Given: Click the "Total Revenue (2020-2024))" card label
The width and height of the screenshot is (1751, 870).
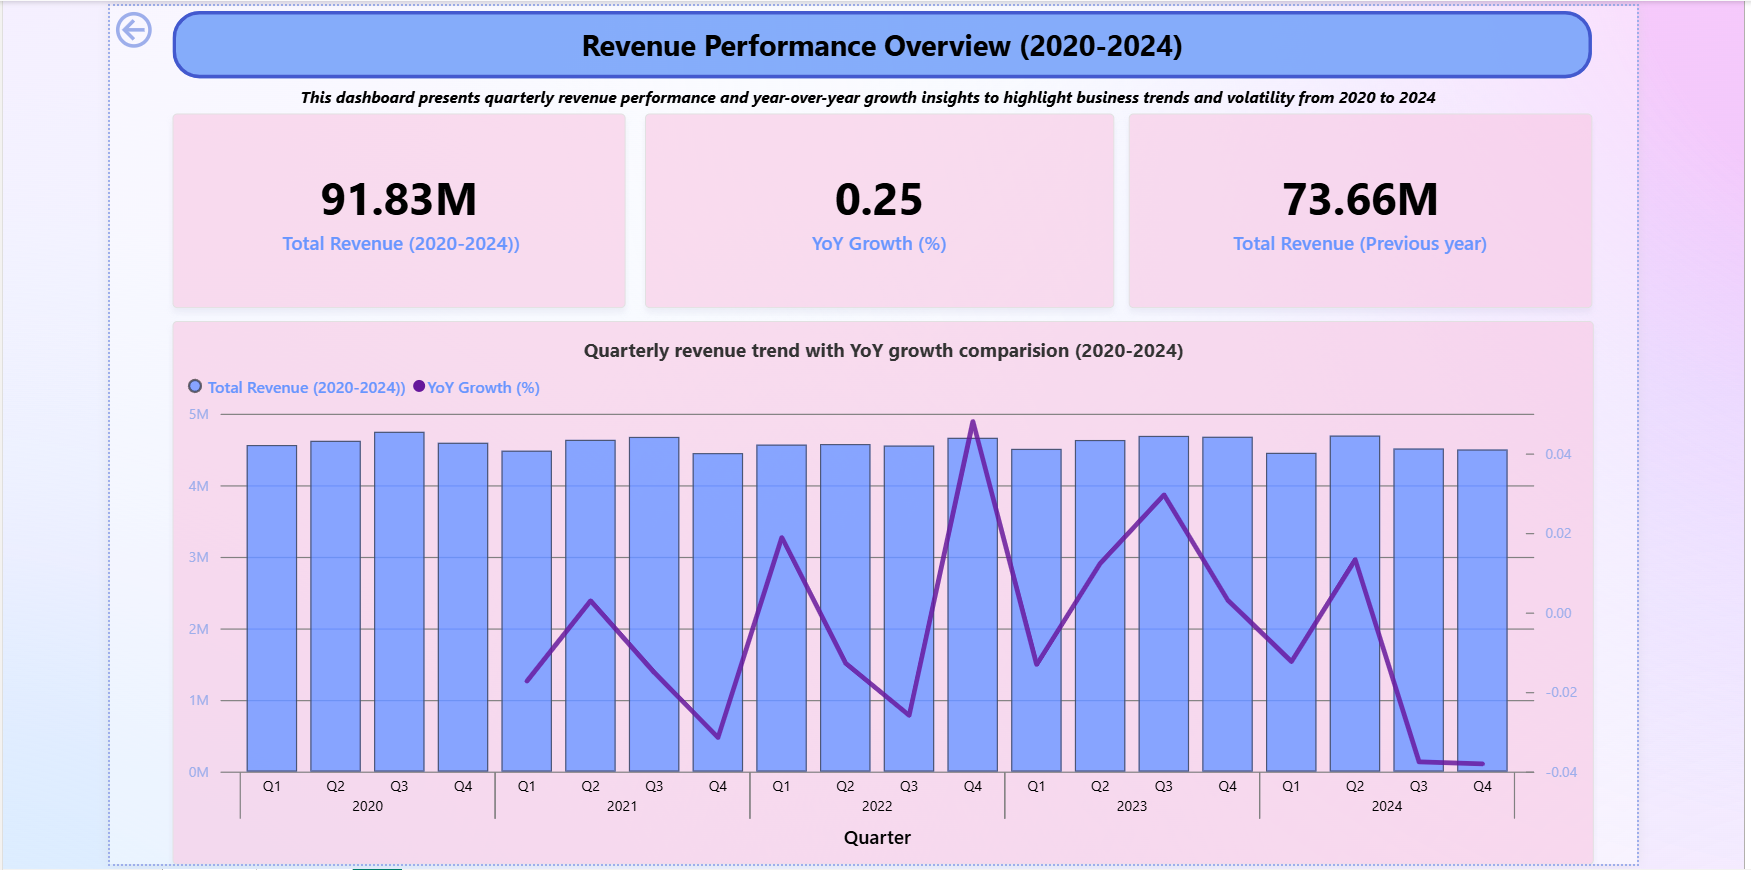Looking at the screenshot, I should coord(401,244).
